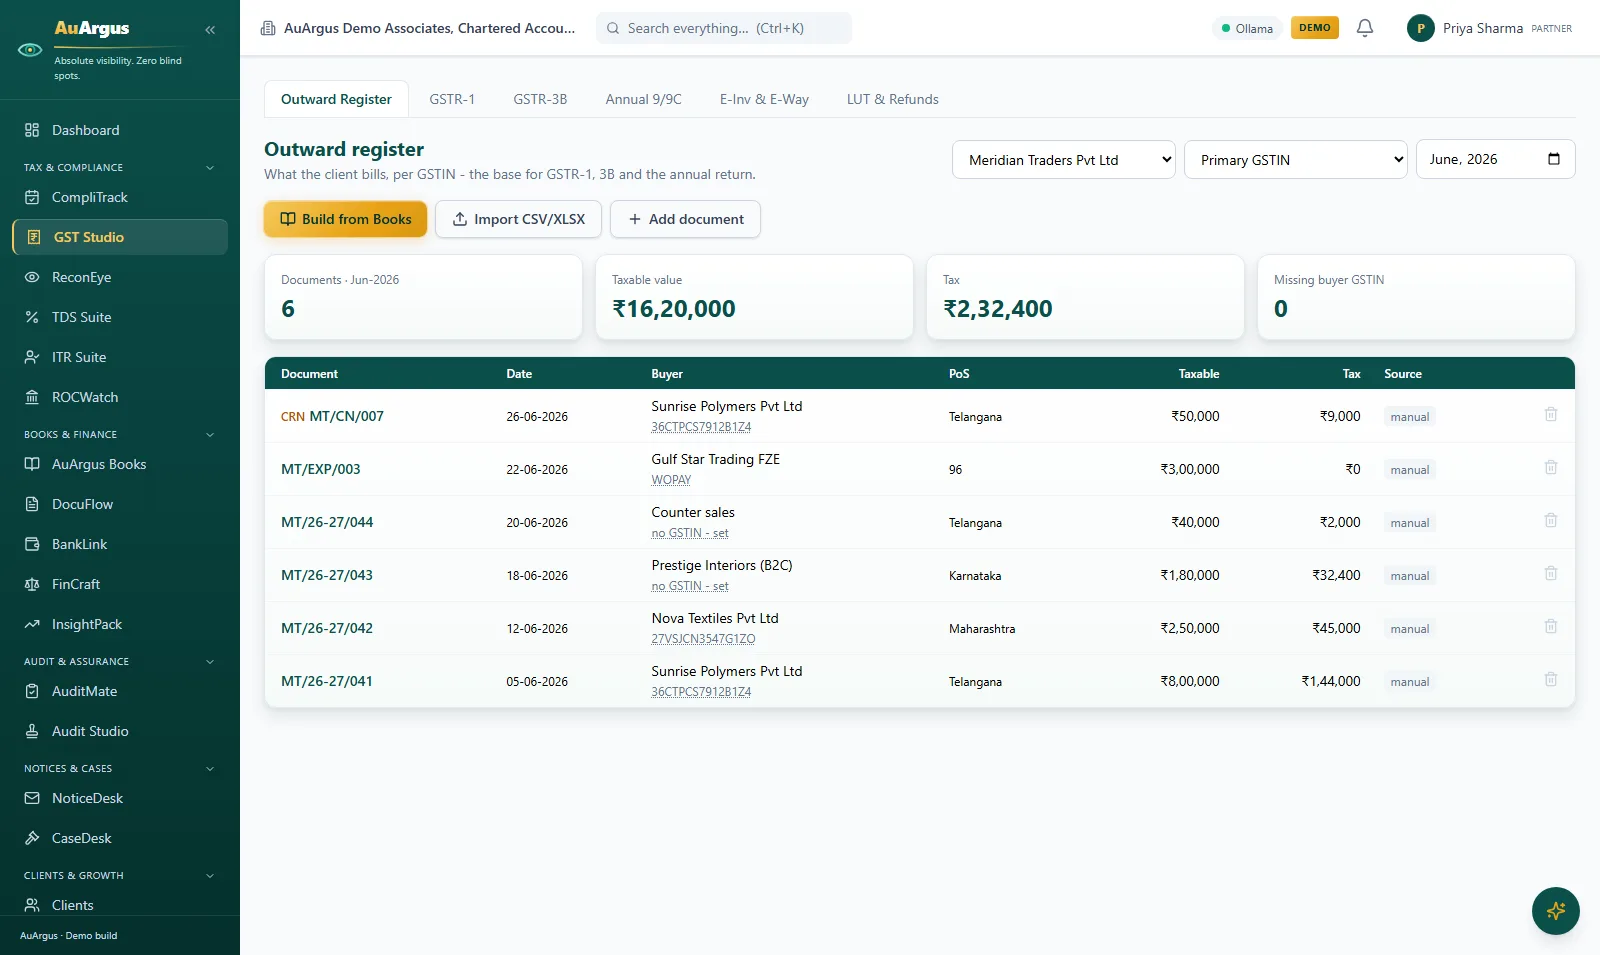This screenshot has height=955, width=1600.
Task: Remove document MT/26-27/043 via trash icon
Action: point(1551,573)
